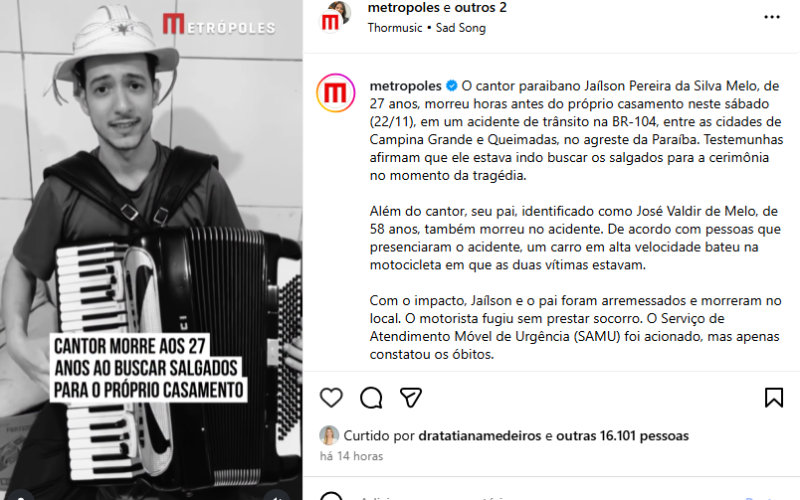Click the metropoles avatar beside the caption
800x500 pixels.
[336, 93]
